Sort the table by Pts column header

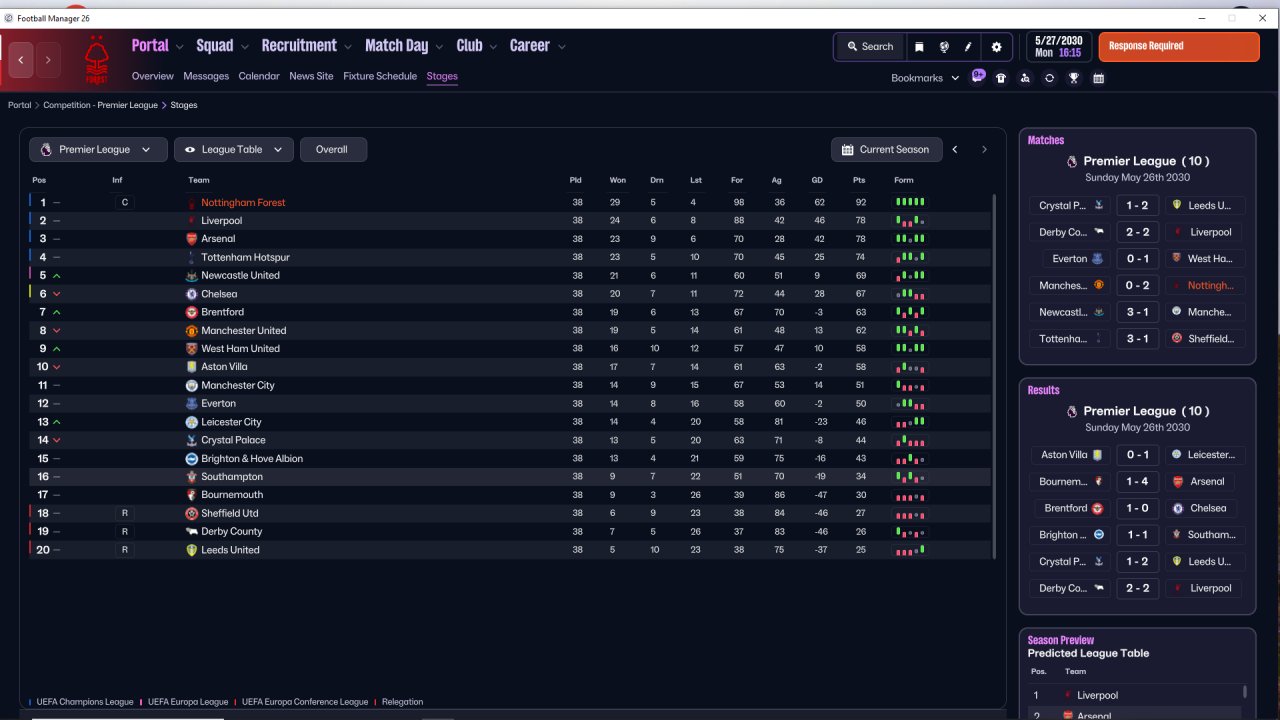point(858,180)
